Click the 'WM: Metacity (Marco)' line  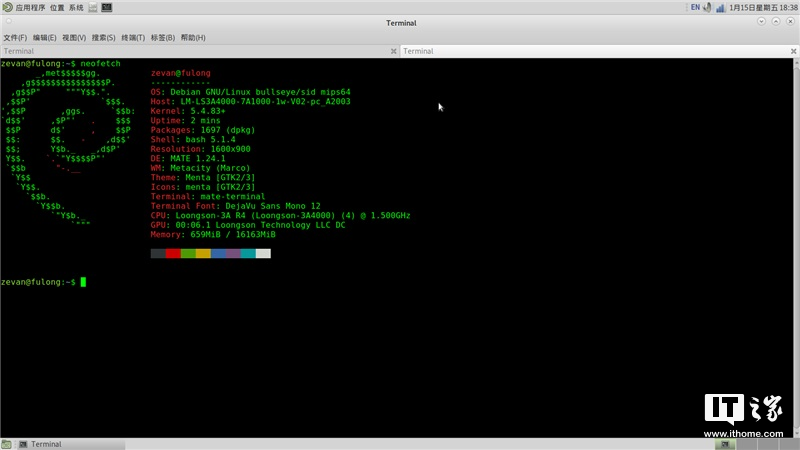pyautogui.click(x=201, y=168)
